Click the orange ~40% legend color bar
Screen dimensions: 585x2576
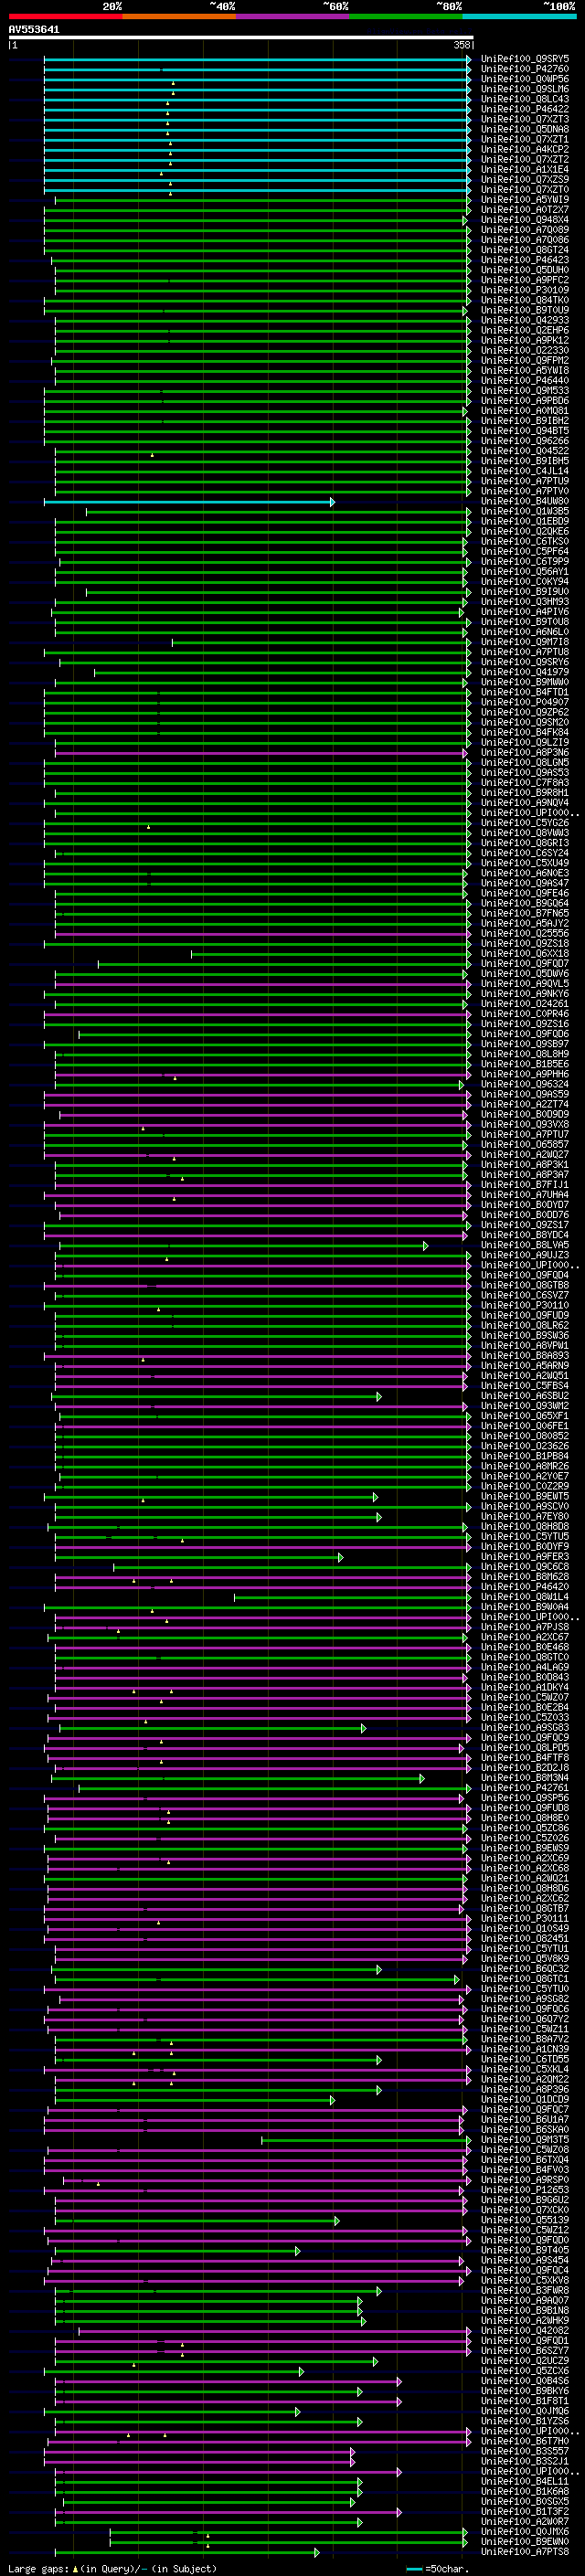(x=179, y=16)
